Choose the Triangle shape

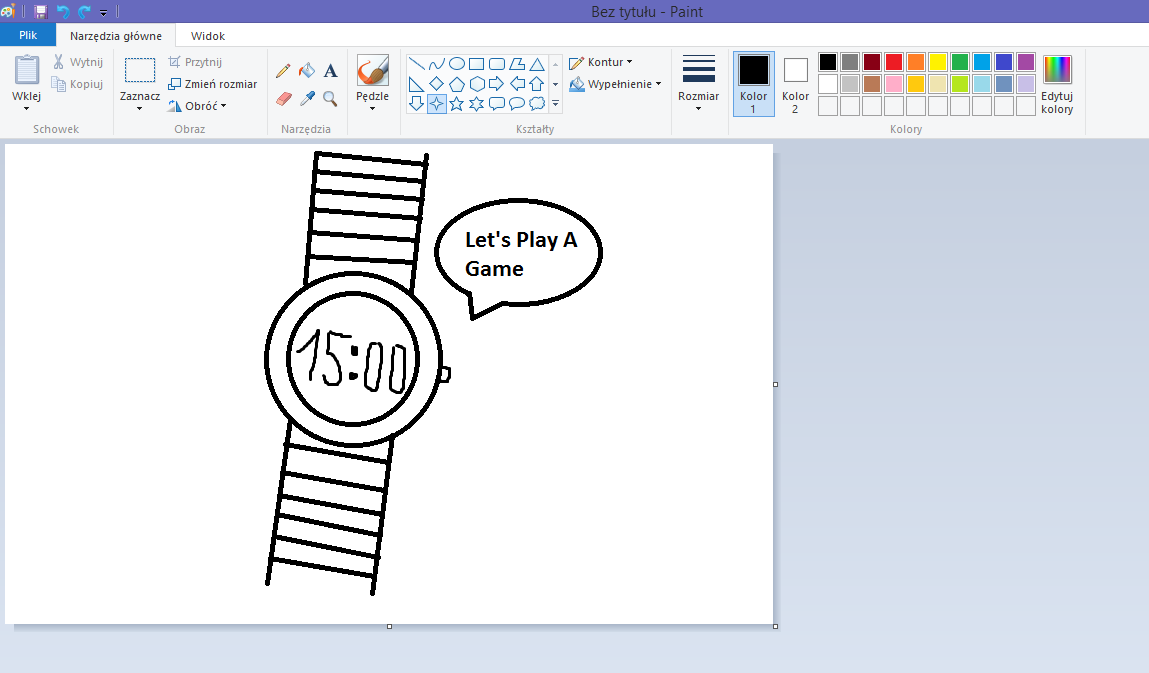coord(537,64)
